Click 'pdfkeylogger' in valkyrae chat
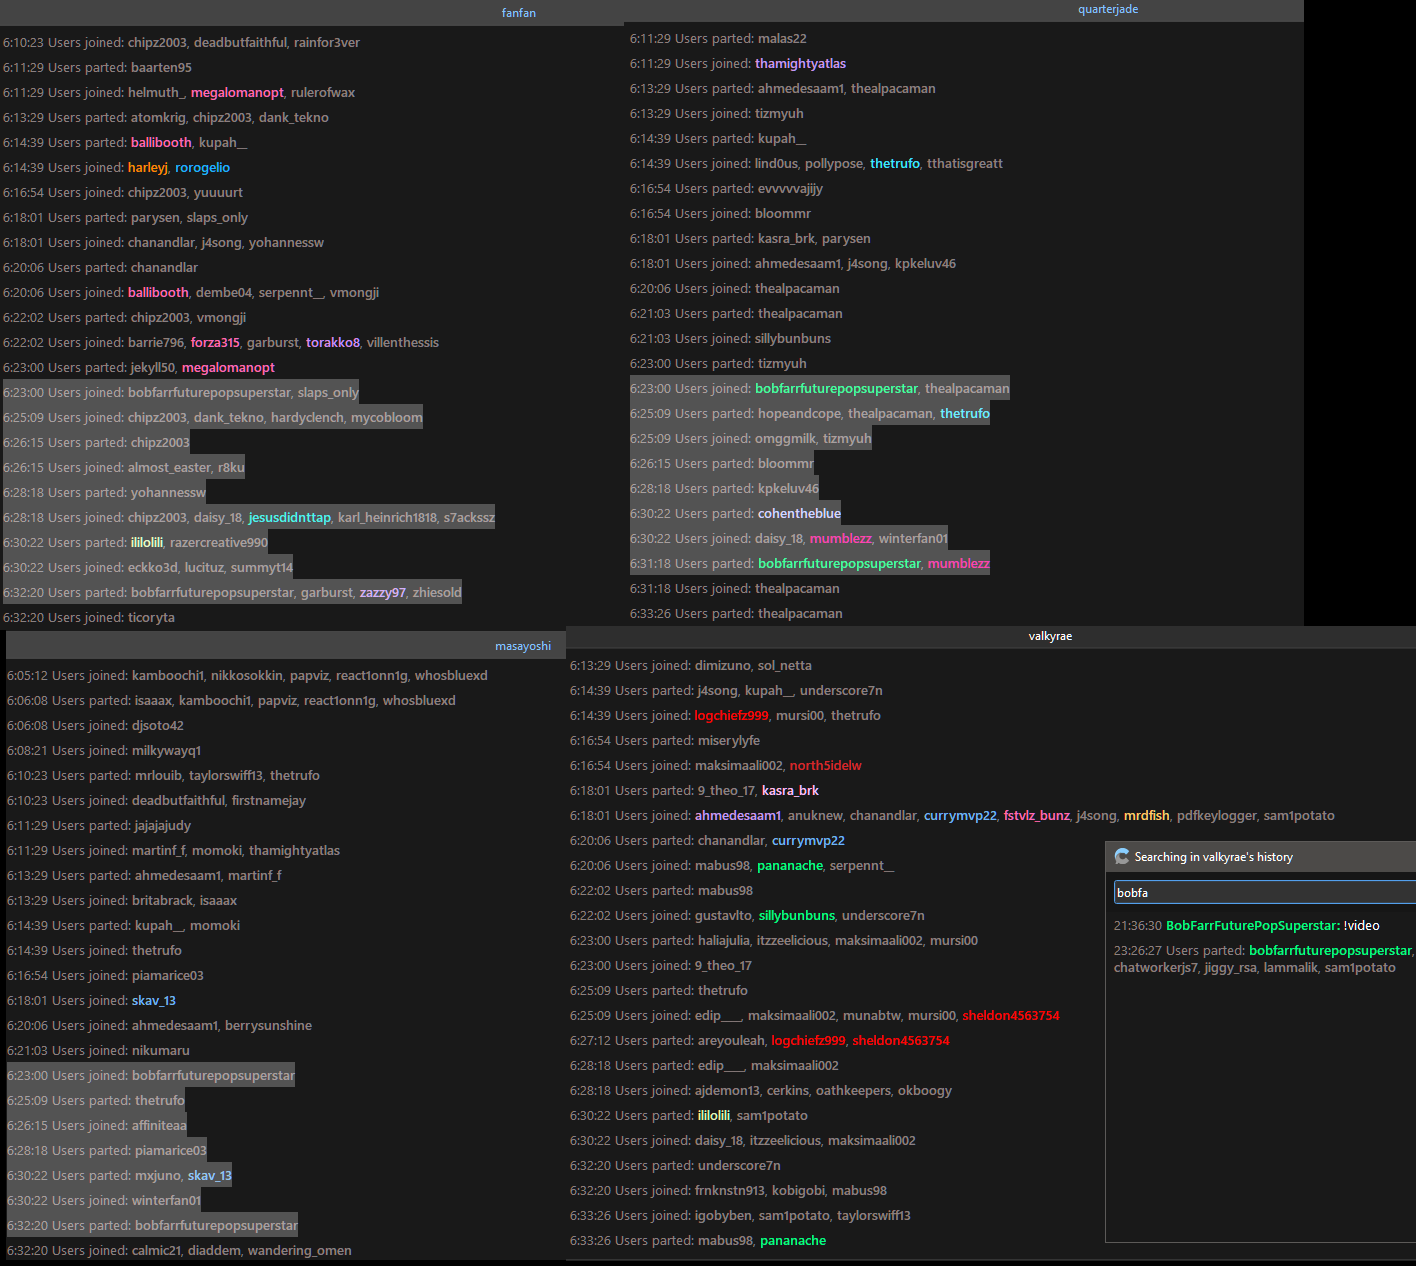This screenshot has width=1416, height=1266. click(1217, 816)
